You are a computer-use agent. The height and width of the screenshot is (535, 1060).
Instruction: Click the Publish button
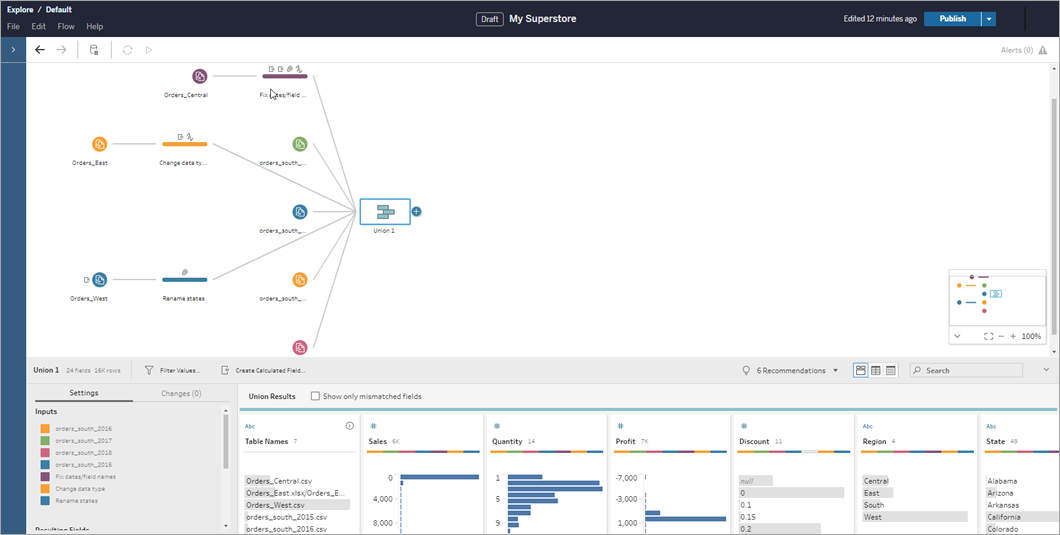(x=953, y=19)
